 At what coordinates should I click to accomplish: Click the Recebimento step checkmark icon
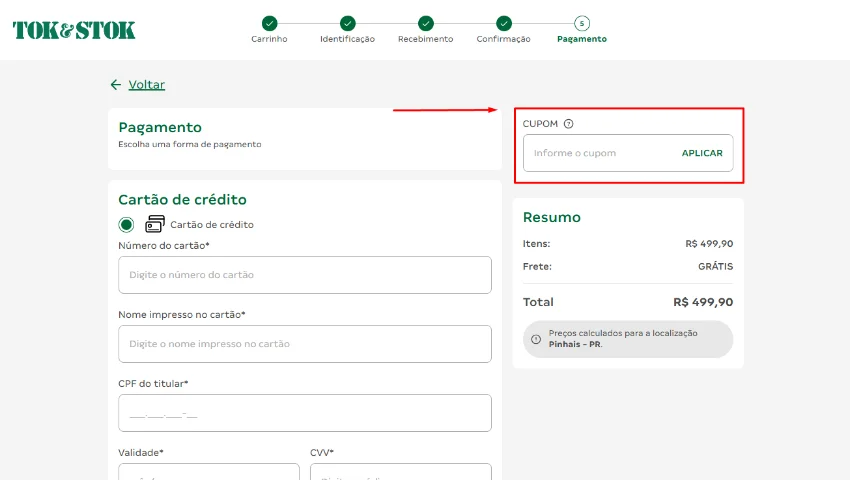[426, 23]
